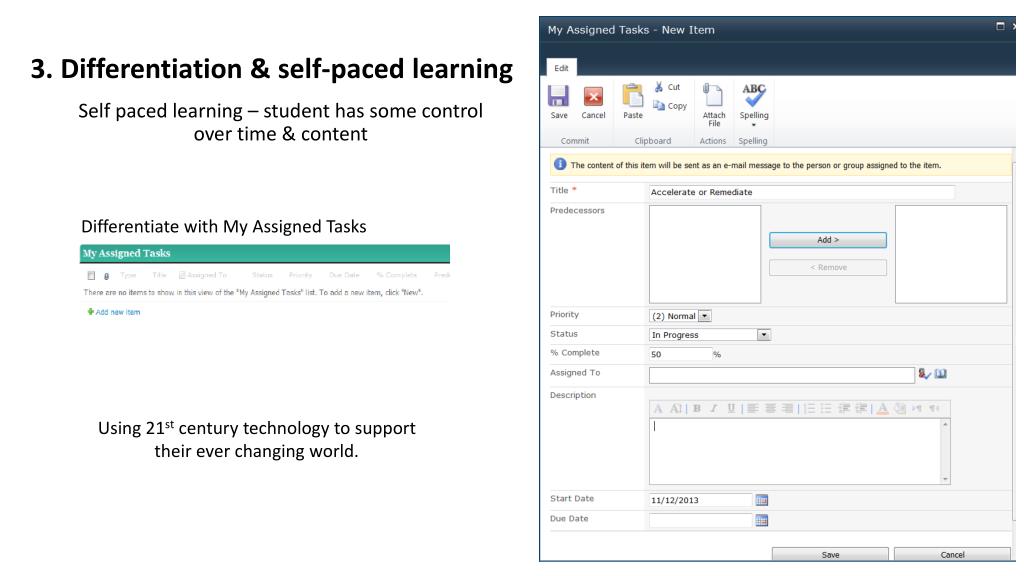1024x576 pixels.
Task: Click Description scrollbar up arrow
Action: click(945, 424)
